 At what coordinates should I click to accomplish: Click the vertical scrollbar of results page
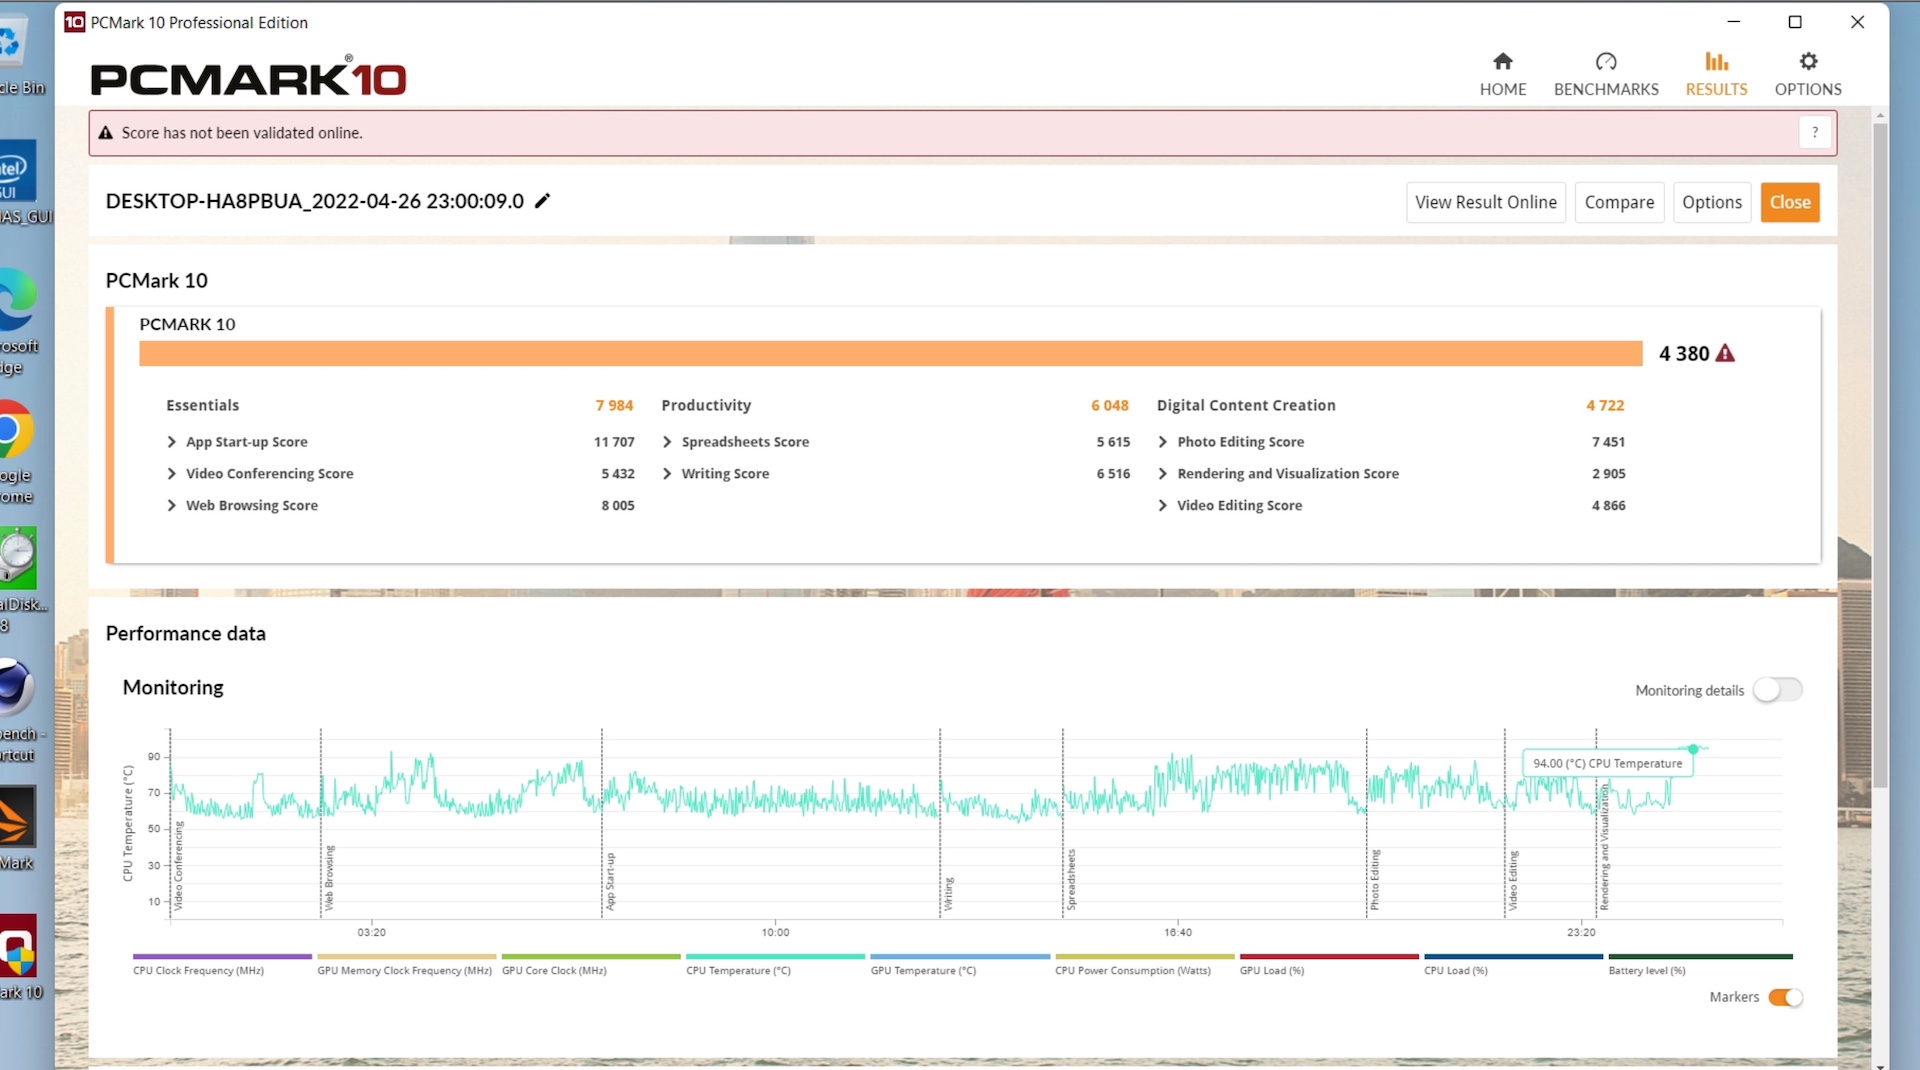pyautogui.click(x=1880, y=455)
